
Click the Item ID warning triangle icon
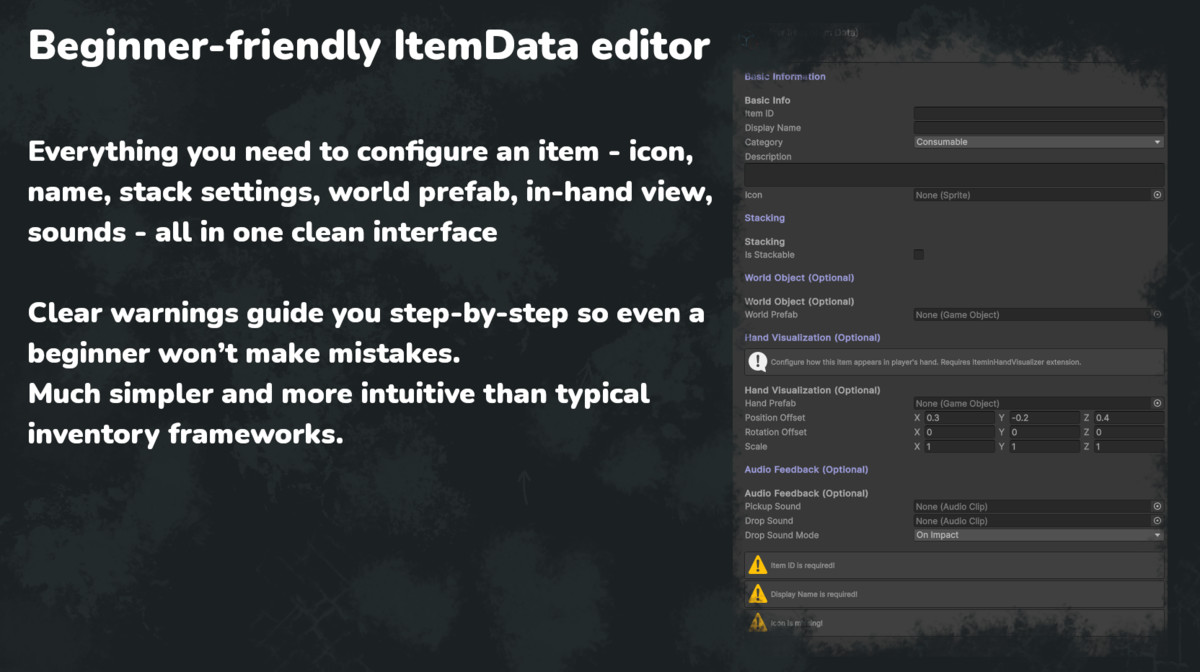pyautogui.click(x=758, y=564)
